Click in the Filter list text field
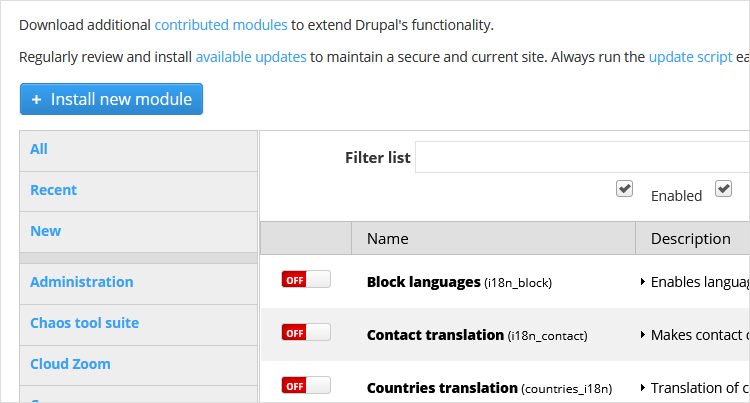 [x=580, y=157]
